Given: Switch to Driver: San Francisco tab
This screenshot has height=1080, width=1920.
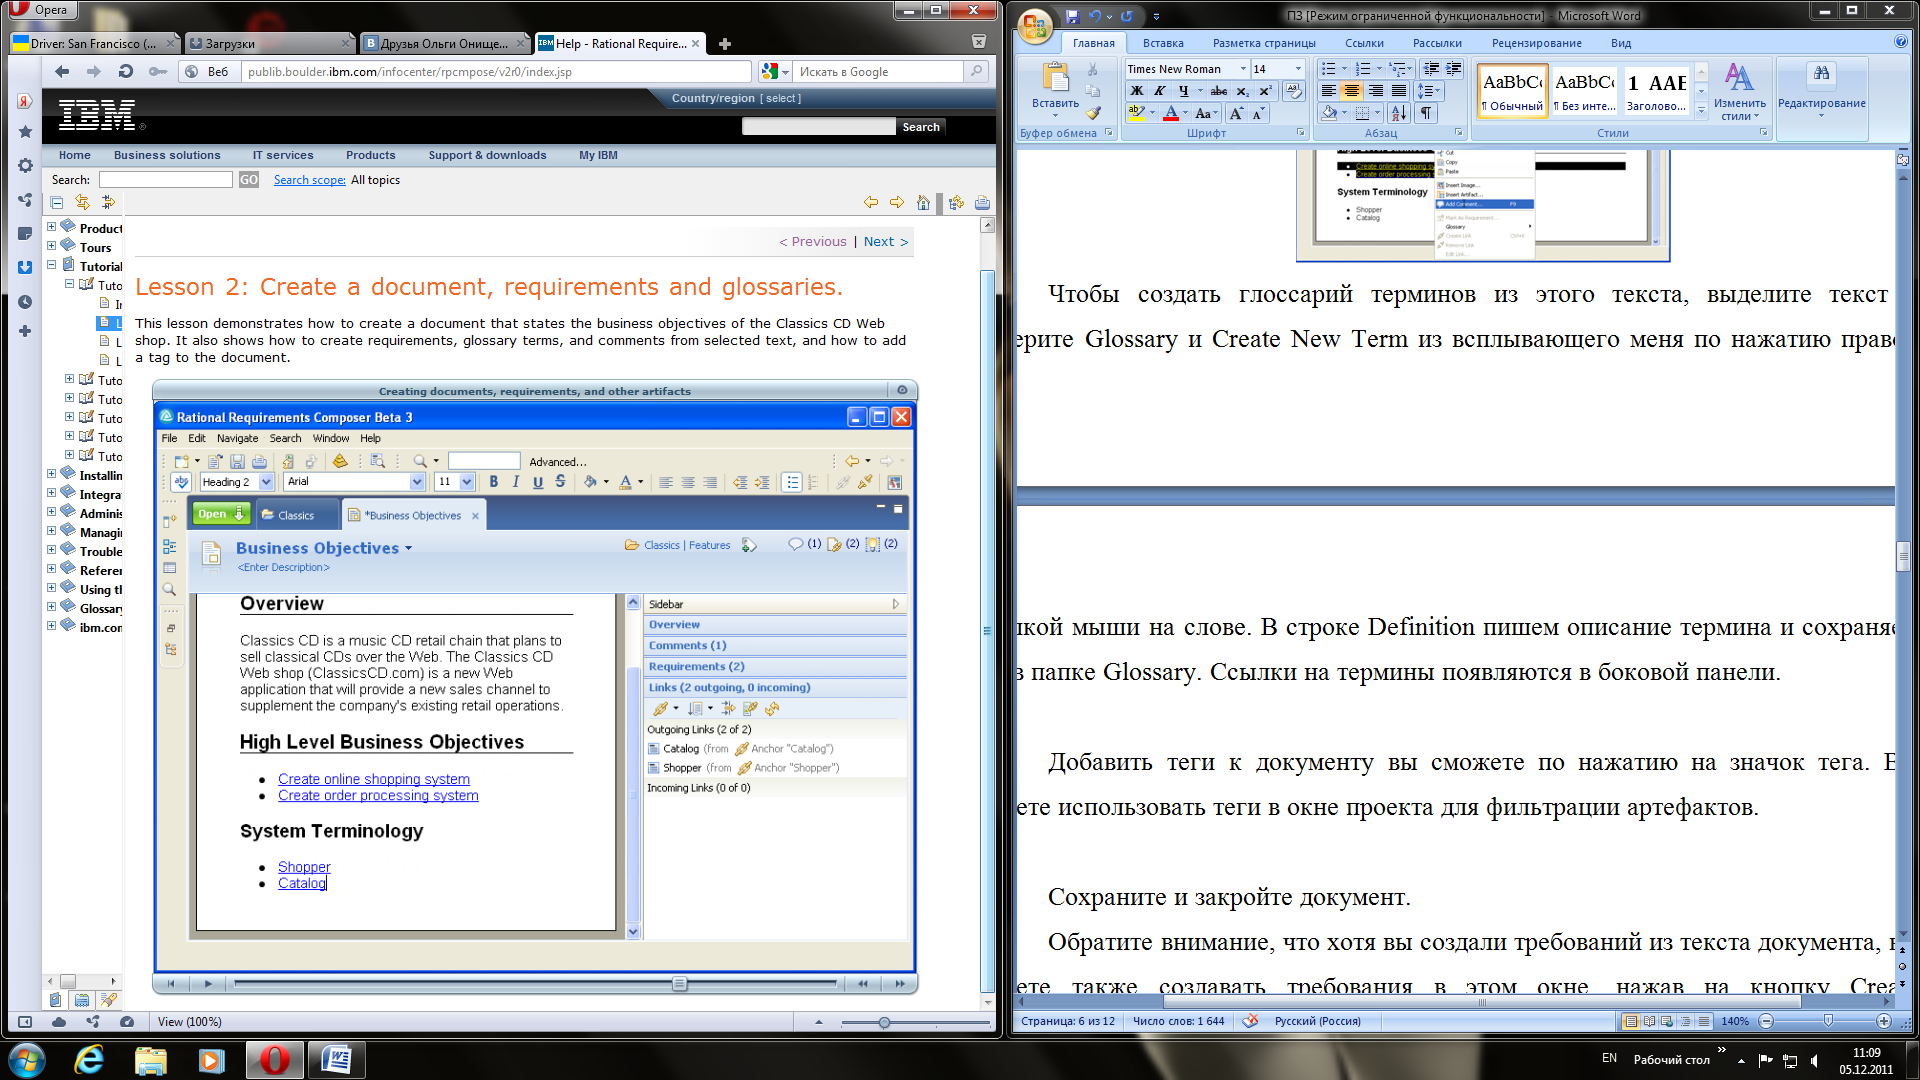Looking at the screenshot, I should pos(93,43).
